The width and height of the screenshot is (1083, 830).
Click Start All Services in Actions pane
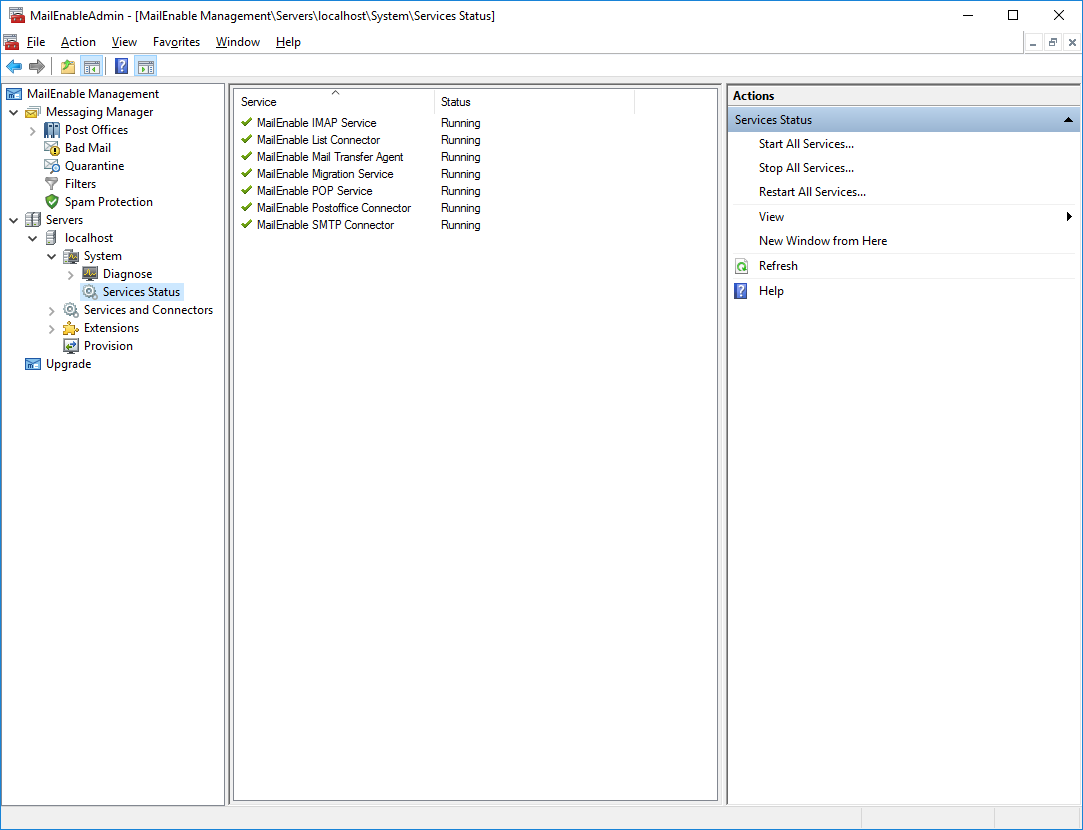pyautogui.click(x=806, y=143)
